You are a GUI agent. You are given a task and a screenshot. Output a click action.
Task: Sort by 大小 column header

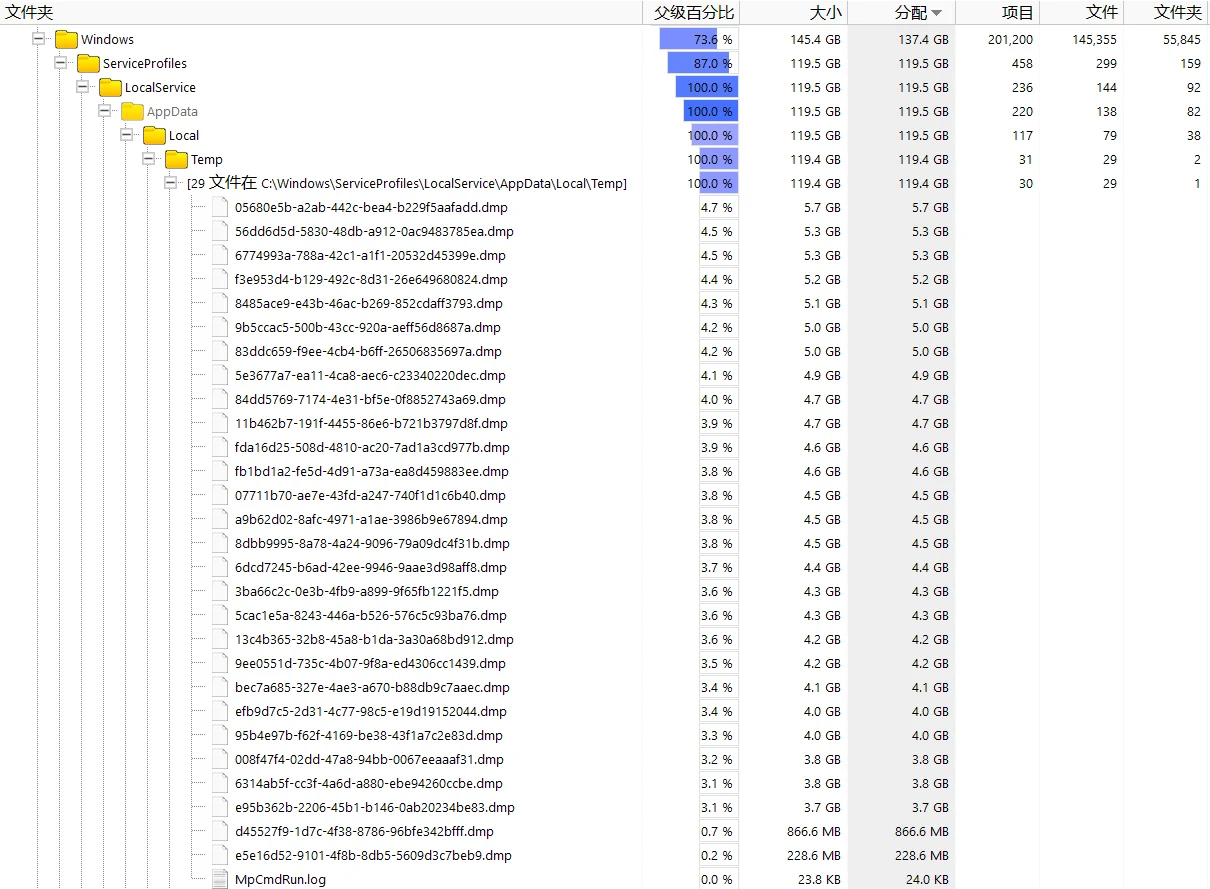tap(794, 12)
